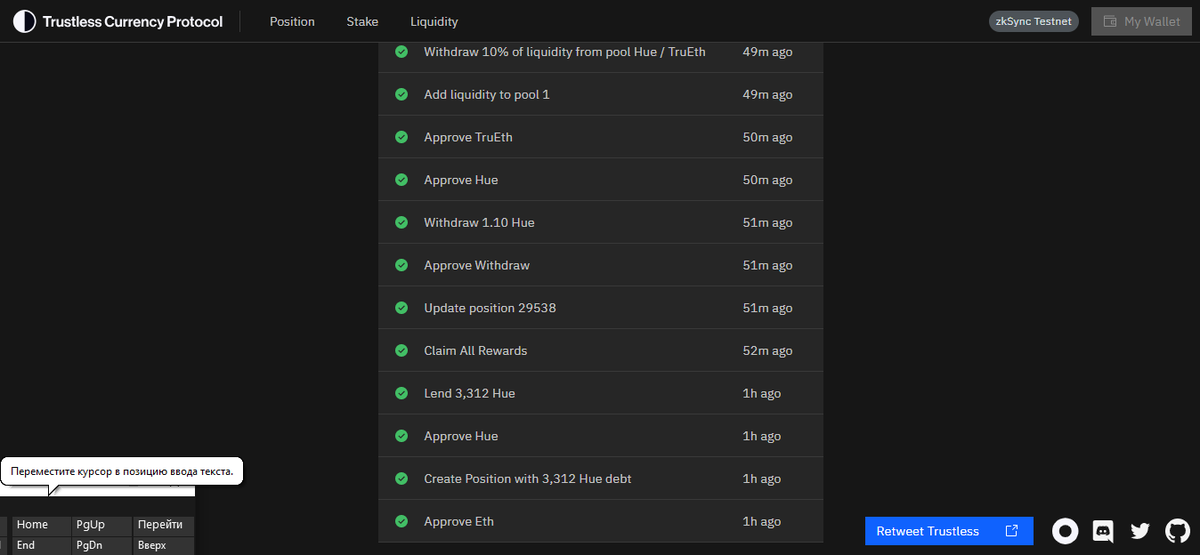Click the Вверх key on on-screen keyboard
1200x555 pixels.
164,546
